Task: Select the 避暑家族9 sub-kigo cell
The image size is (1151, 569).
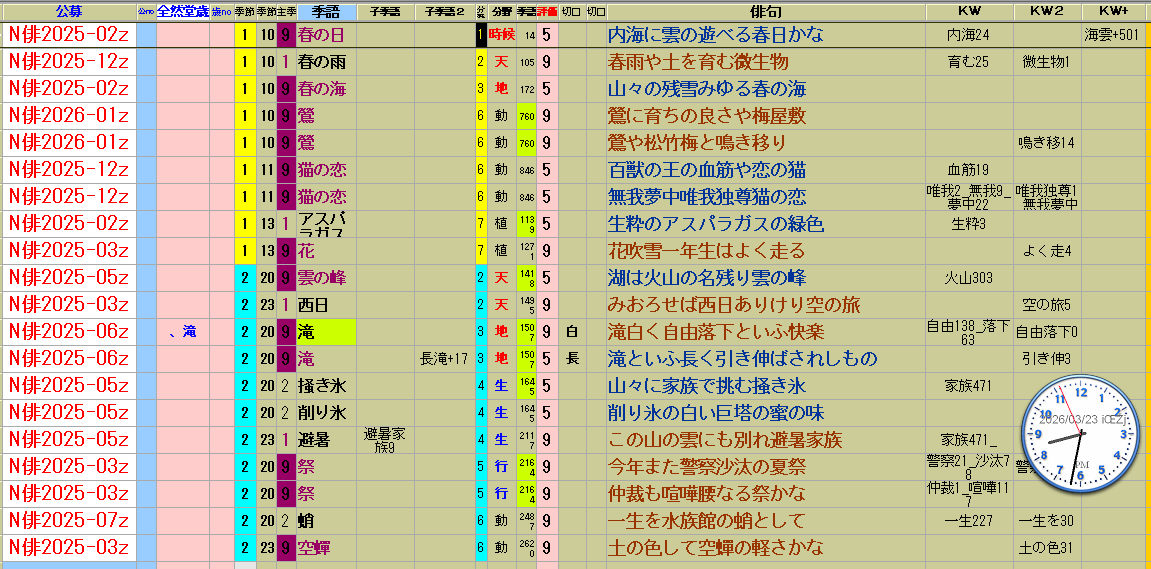Action: point(384,440)
